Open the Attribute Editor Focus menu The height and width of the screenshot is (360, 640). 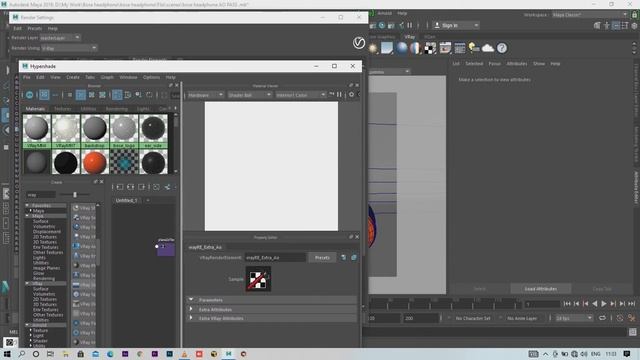click(x=494, y=64)
